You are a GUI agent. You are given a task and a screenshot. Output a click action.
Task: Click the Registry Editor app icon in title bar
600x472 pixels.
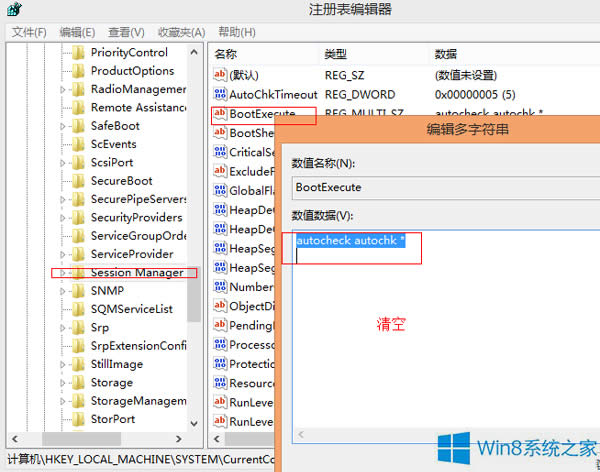coord(14,9)
